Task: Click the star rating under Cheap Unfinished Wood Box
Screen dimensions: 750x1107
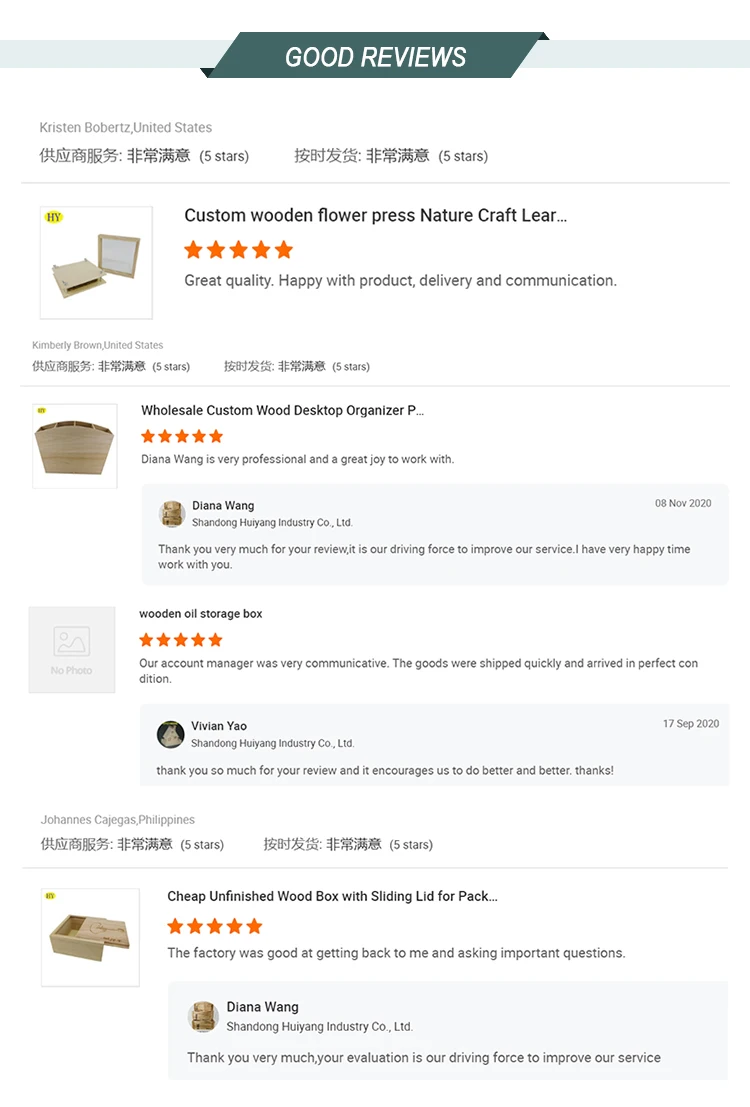Action: [215, 926]
